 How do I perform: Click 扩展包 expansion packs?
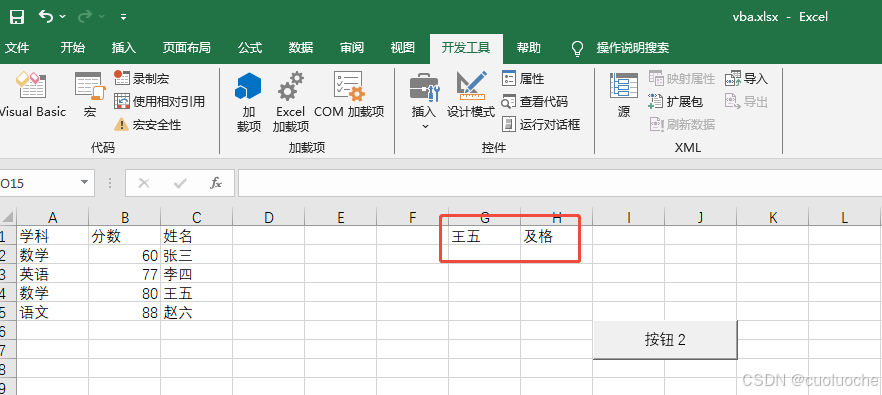pyautogui.click(x=676, y=101)
